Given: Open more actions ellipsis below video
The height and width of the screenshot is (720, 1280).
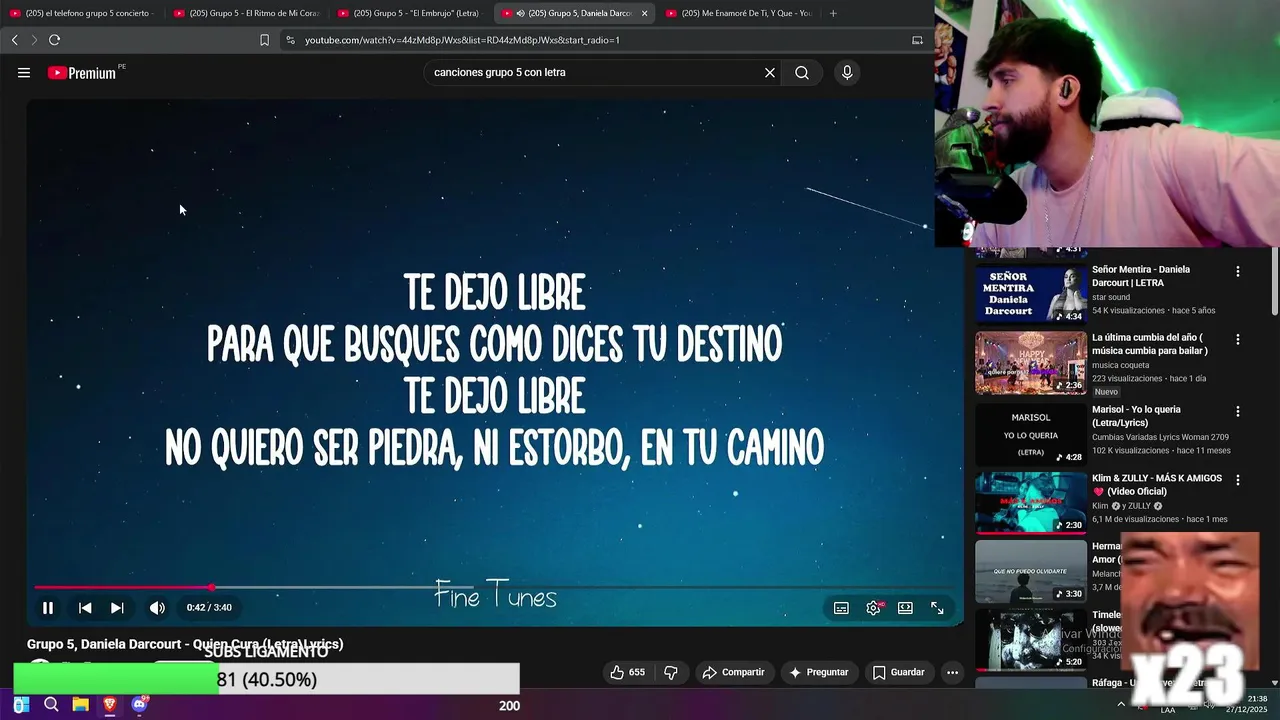Looking at the screenshot, I should tap(952, 672).
